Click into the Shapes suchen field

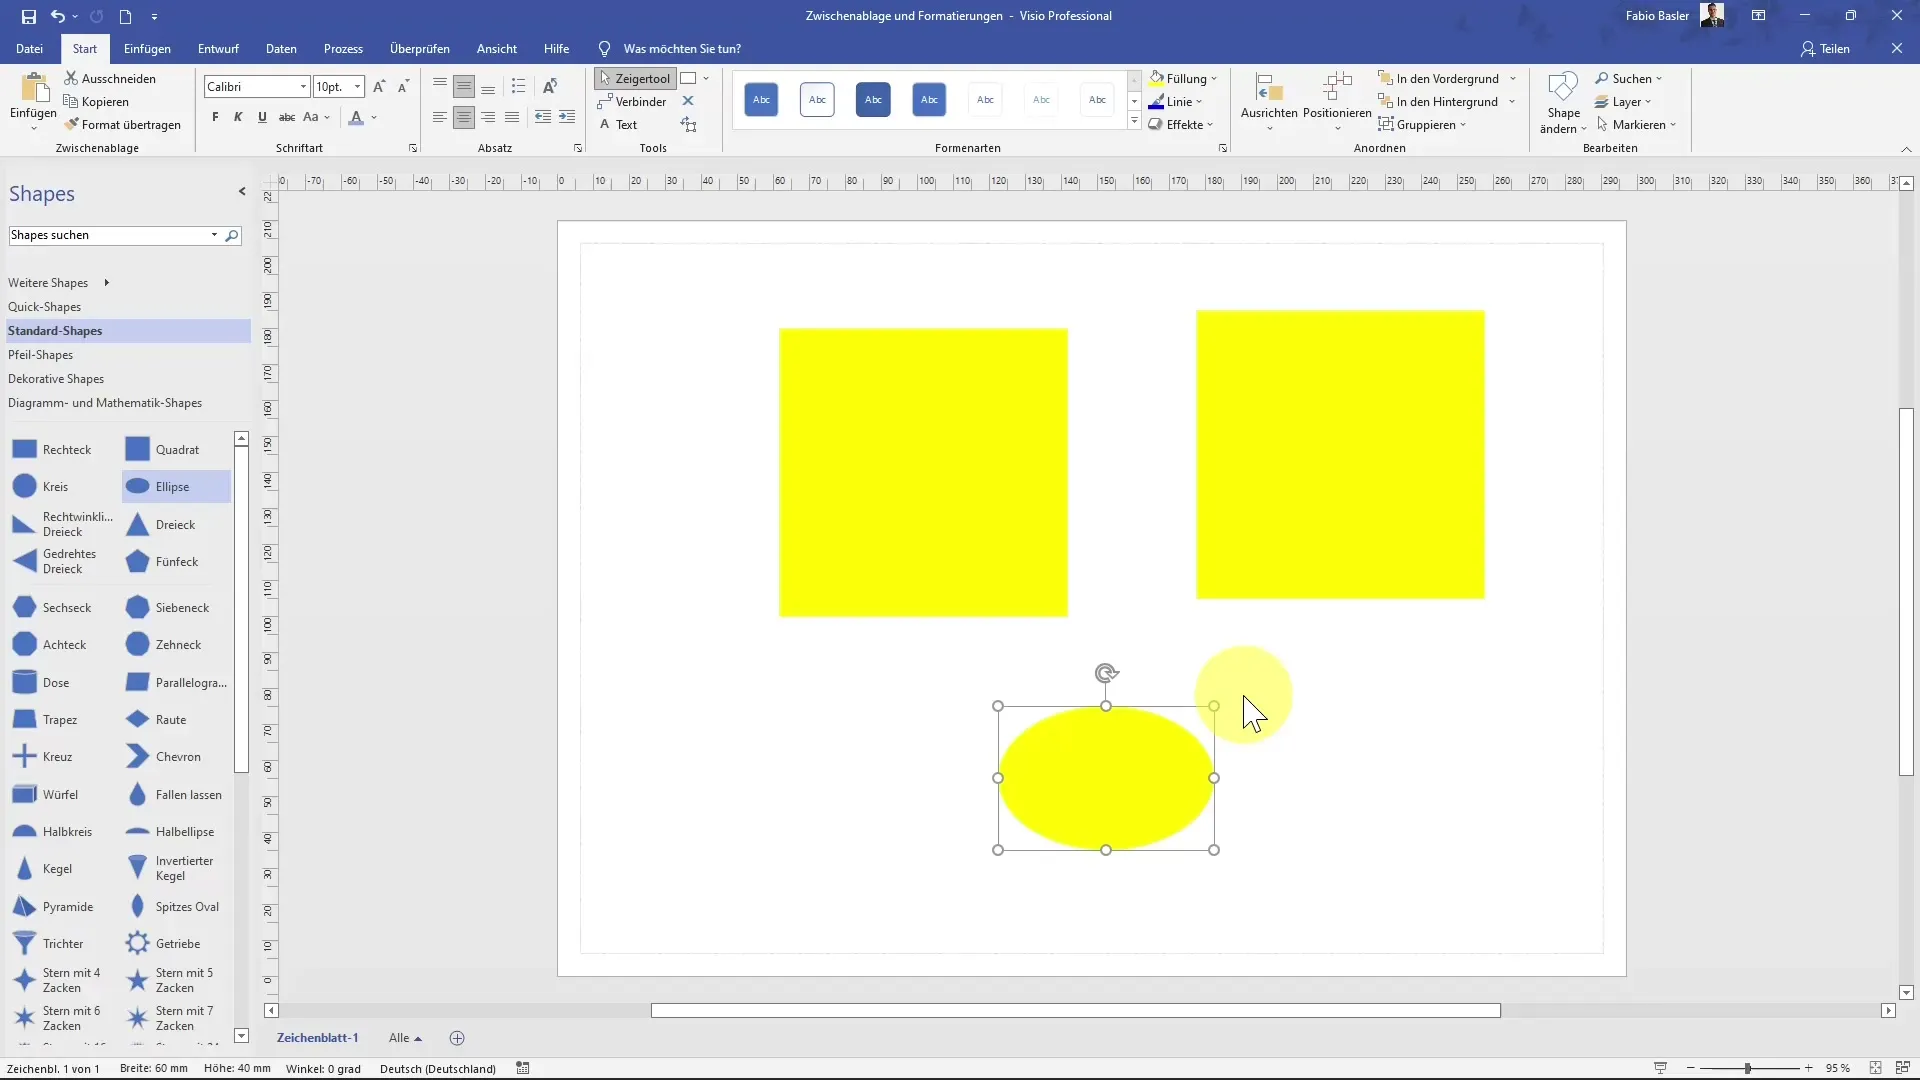(x=108, y=236)
